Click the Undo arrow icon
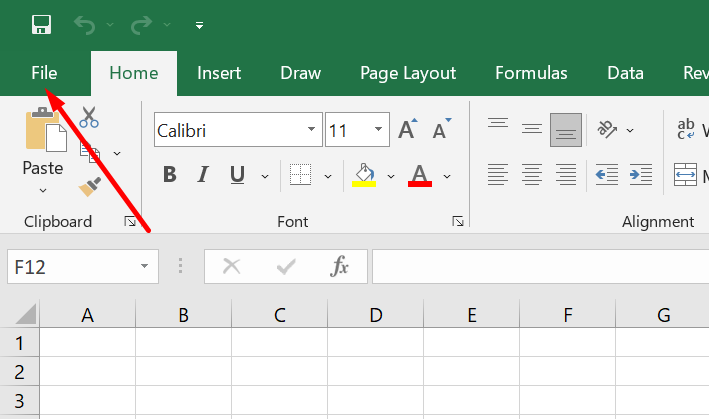Viewport: 709px width, 419px height. pyautogui.click(x=85, y=25)
